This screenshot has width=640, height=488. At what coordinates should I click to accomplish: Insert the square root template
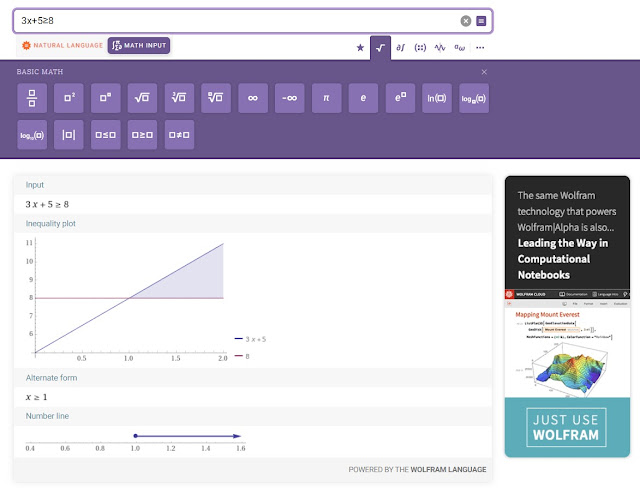(x=142, y=98)
